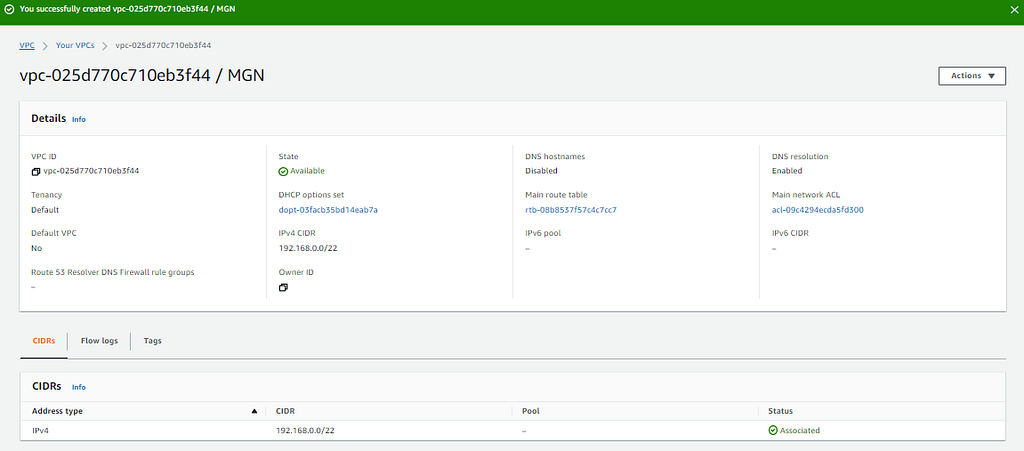
Task: Copy the Owner ID with copy icon
Action: (283, 288)
